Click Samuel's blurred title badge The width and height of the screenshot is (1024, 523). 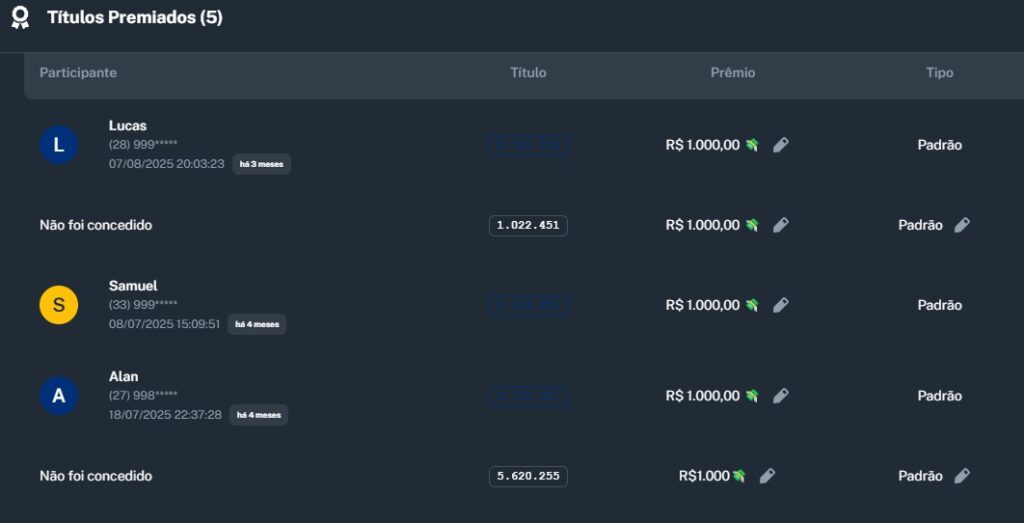[528, 305]
